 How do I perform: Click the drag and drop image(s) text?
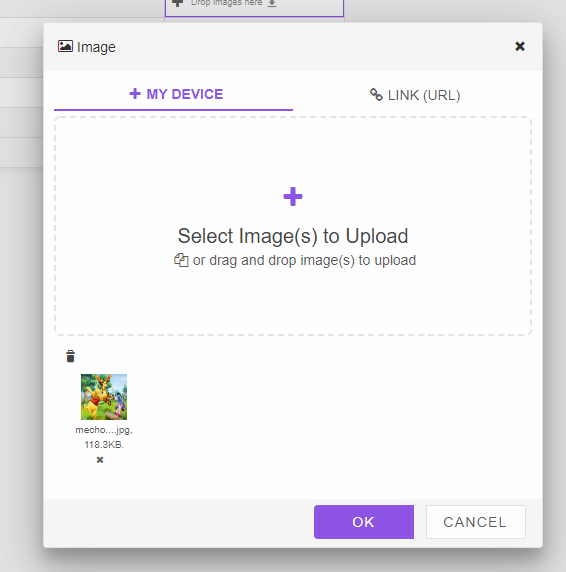click(x=304, y=260)
